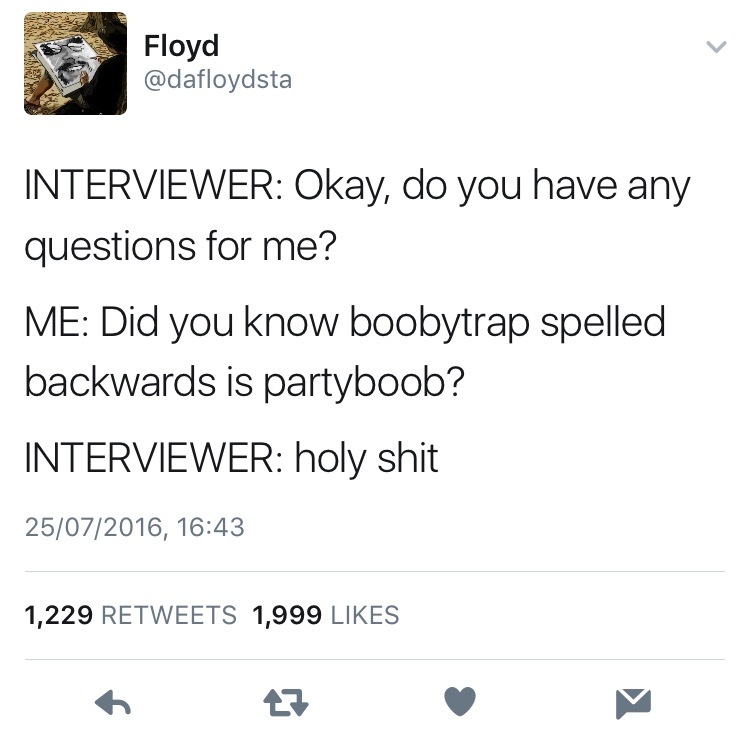This screenshot has width=750, height=730.
Task: Visit the @dafloydsta handle
Action: [x=218, y=80]
